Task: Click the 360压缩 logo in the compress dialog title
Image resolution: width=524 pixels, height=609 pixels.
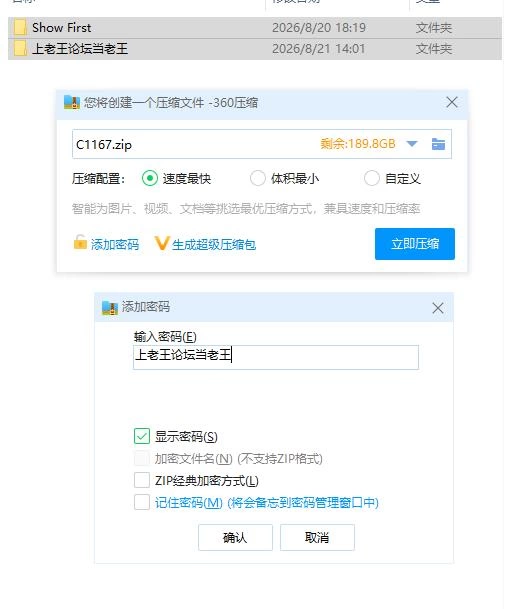Action: pos(72,102)
